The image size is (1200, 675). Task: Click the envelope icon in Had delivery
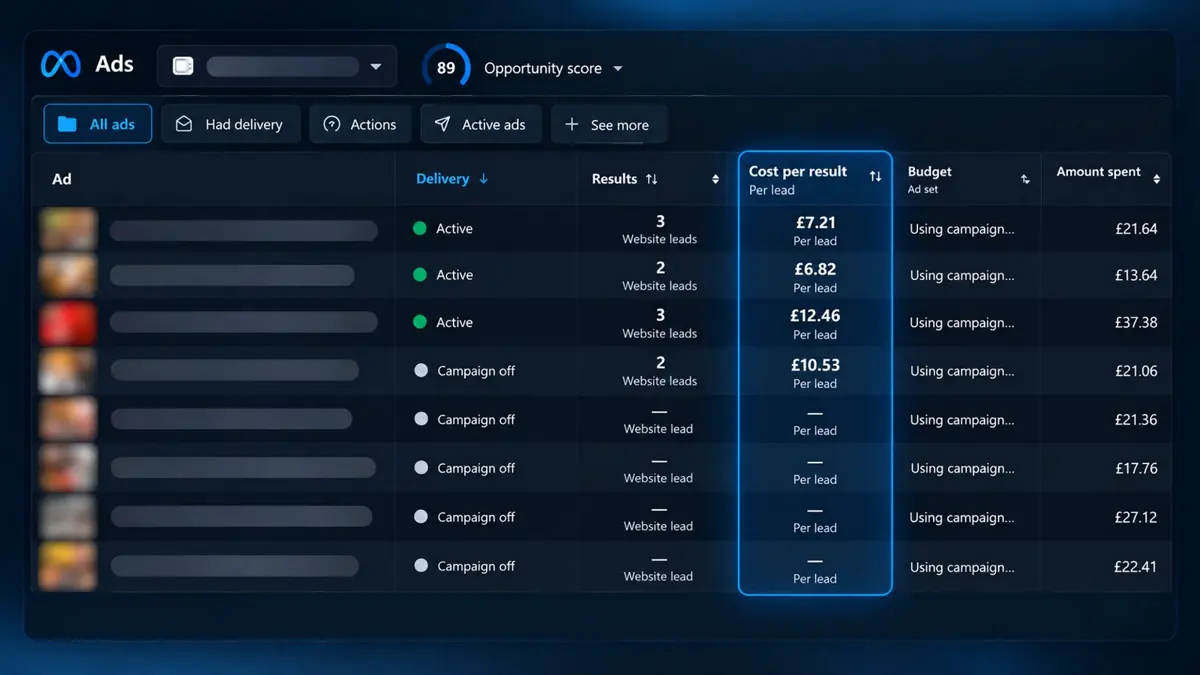point(184,124)
